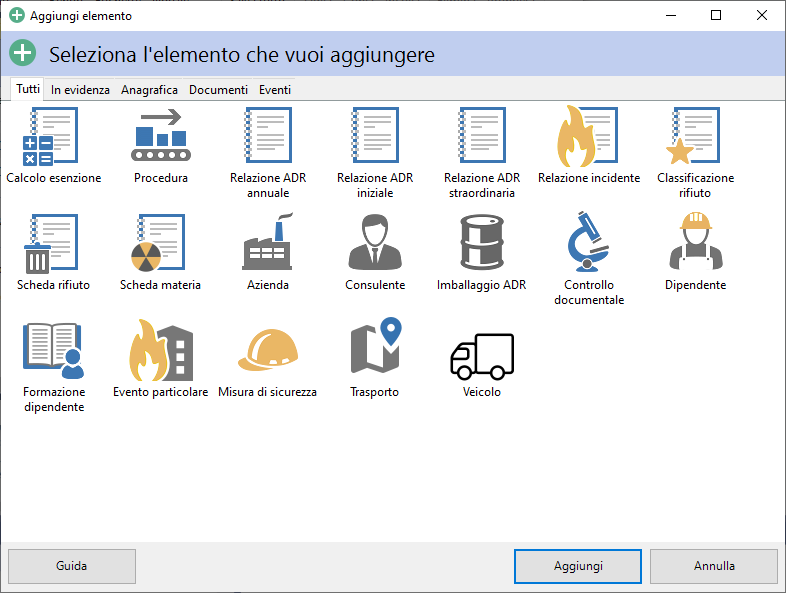786x593 pixels.
Task: Select Controllo documentale microscope icon
Action: point(588,244)
